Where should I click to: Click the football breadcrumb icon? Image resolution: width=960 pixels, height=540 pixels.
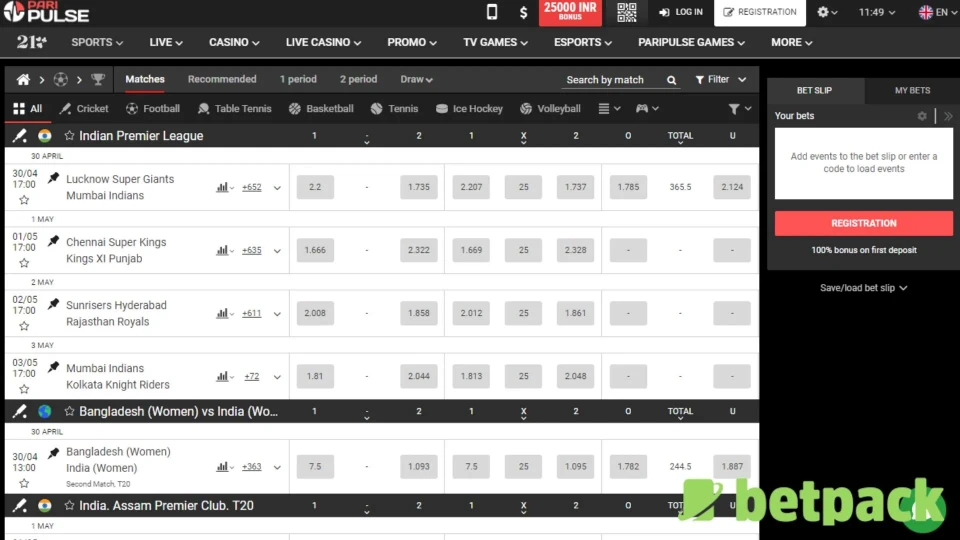pyautogui.click(x=61, y=80)
